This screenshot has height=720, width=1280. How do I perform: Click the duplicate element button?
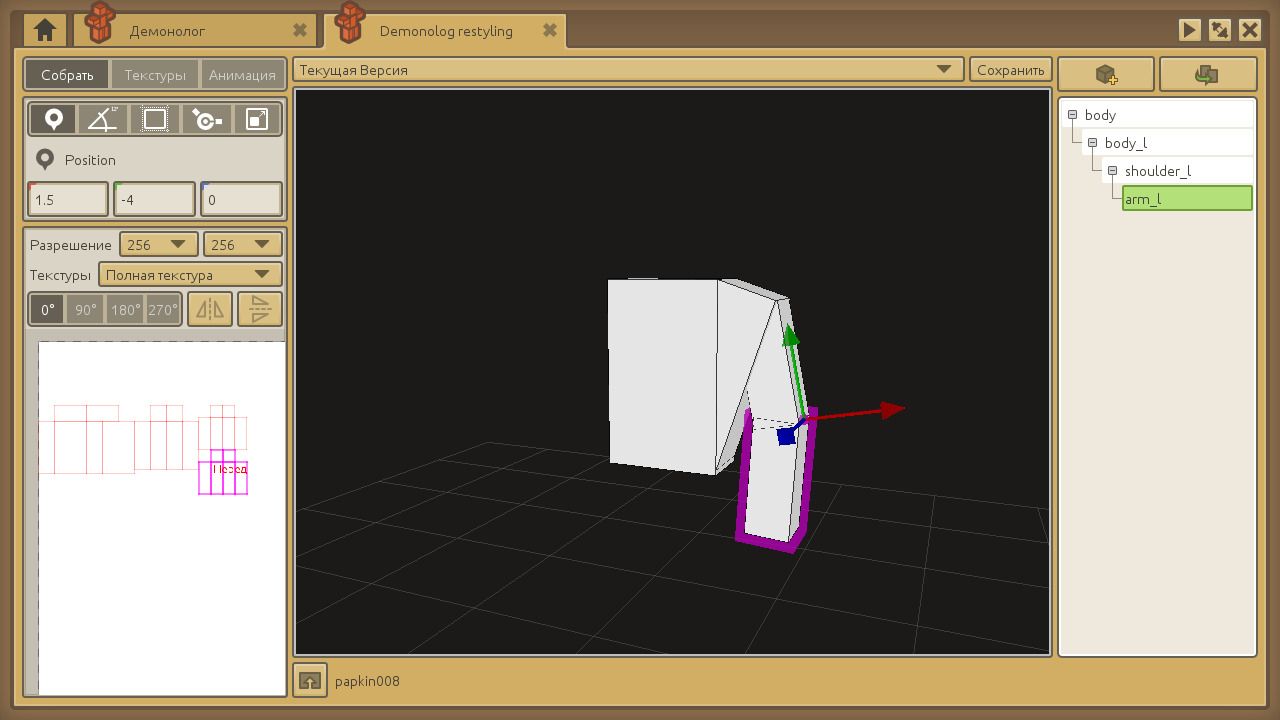[x=1207, y=75]
